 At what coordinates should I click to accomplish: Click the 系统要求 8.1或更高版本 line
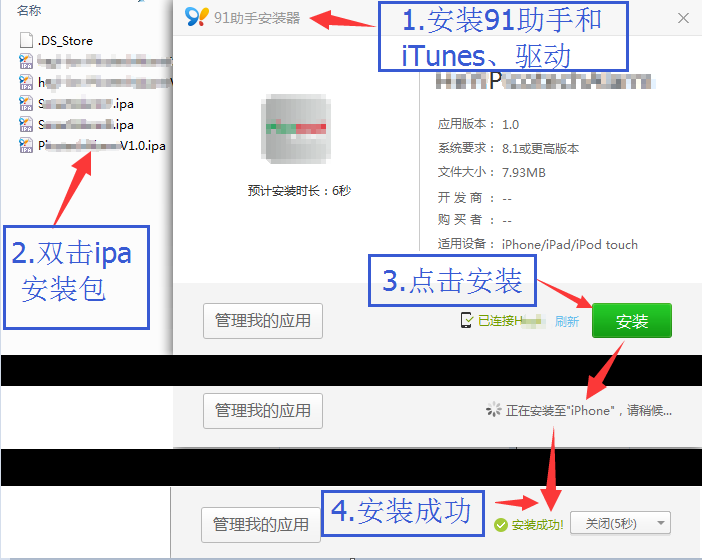(508, 148)
